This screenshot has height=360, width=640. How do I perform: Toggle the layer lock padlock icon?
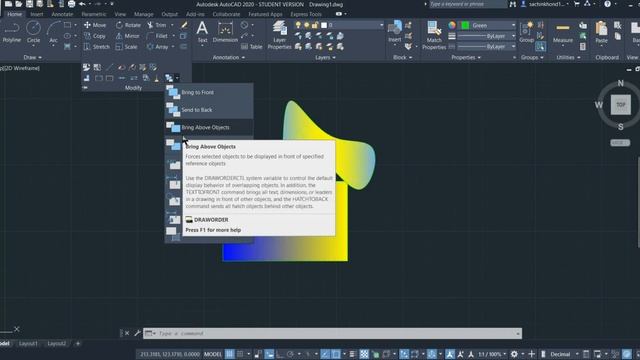pyautogui.click(x=315, y=25)
